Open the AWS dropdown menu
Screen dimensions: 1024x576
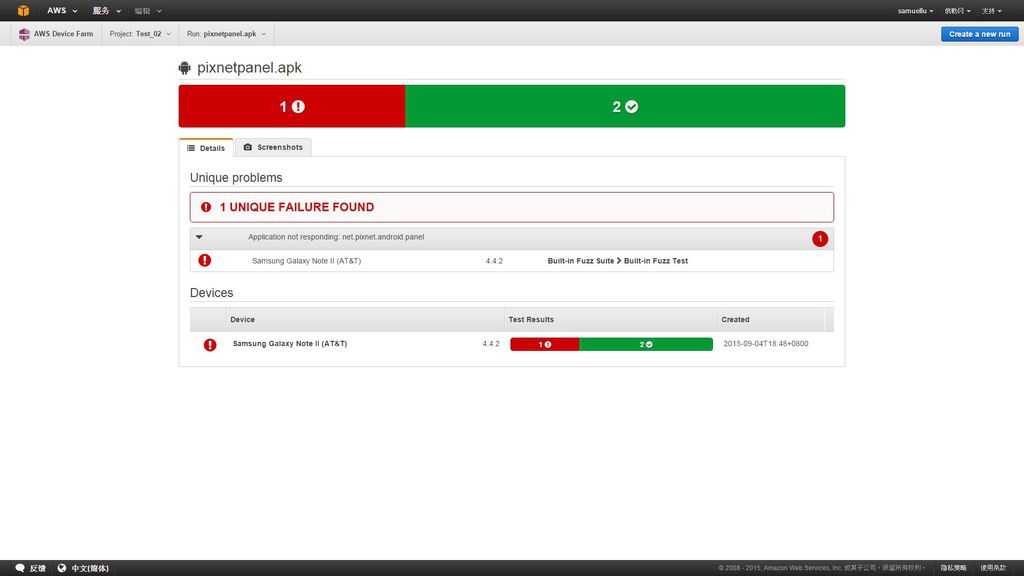pos(62,10)
